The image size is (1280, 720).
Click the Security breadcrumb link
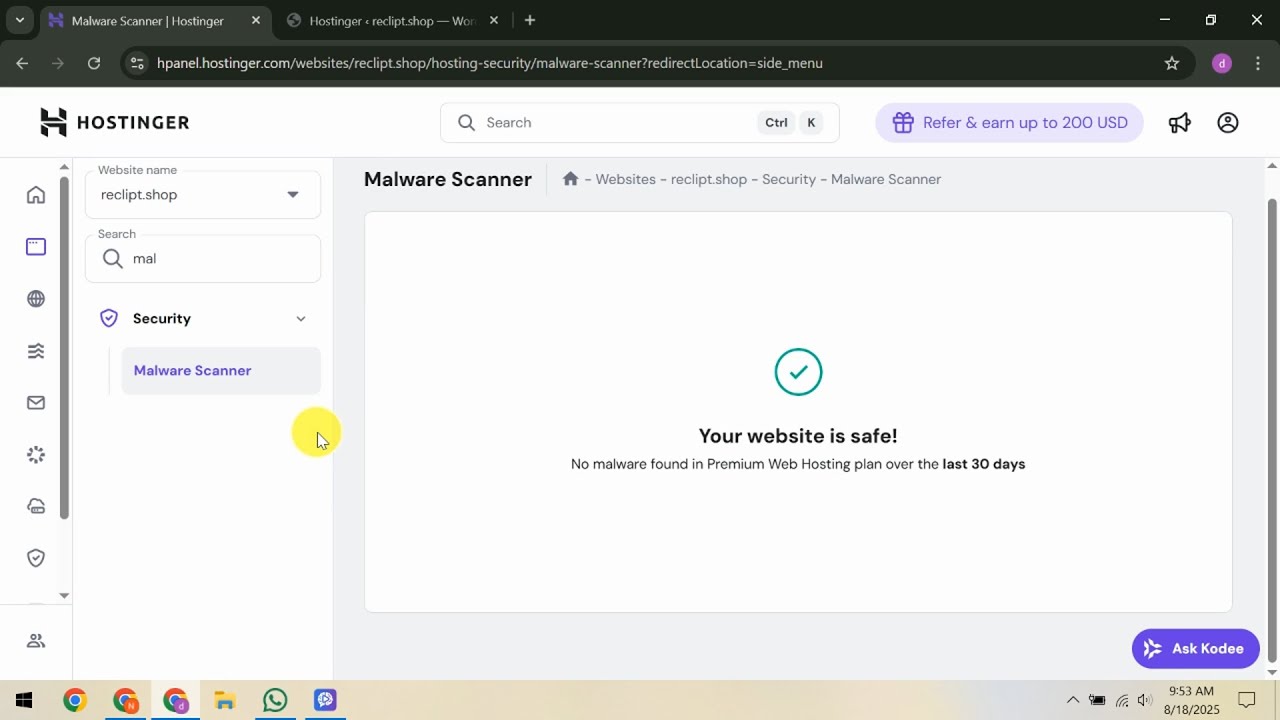[789, 179]
